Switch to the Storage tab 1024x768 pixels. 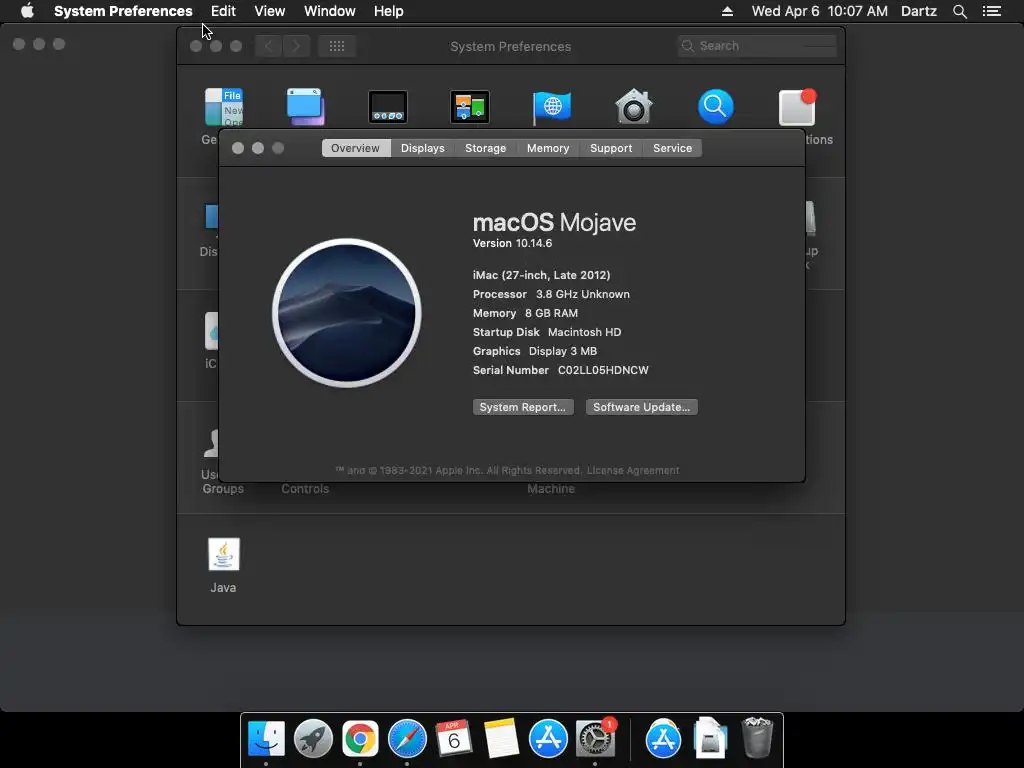[x=485, y=148]
